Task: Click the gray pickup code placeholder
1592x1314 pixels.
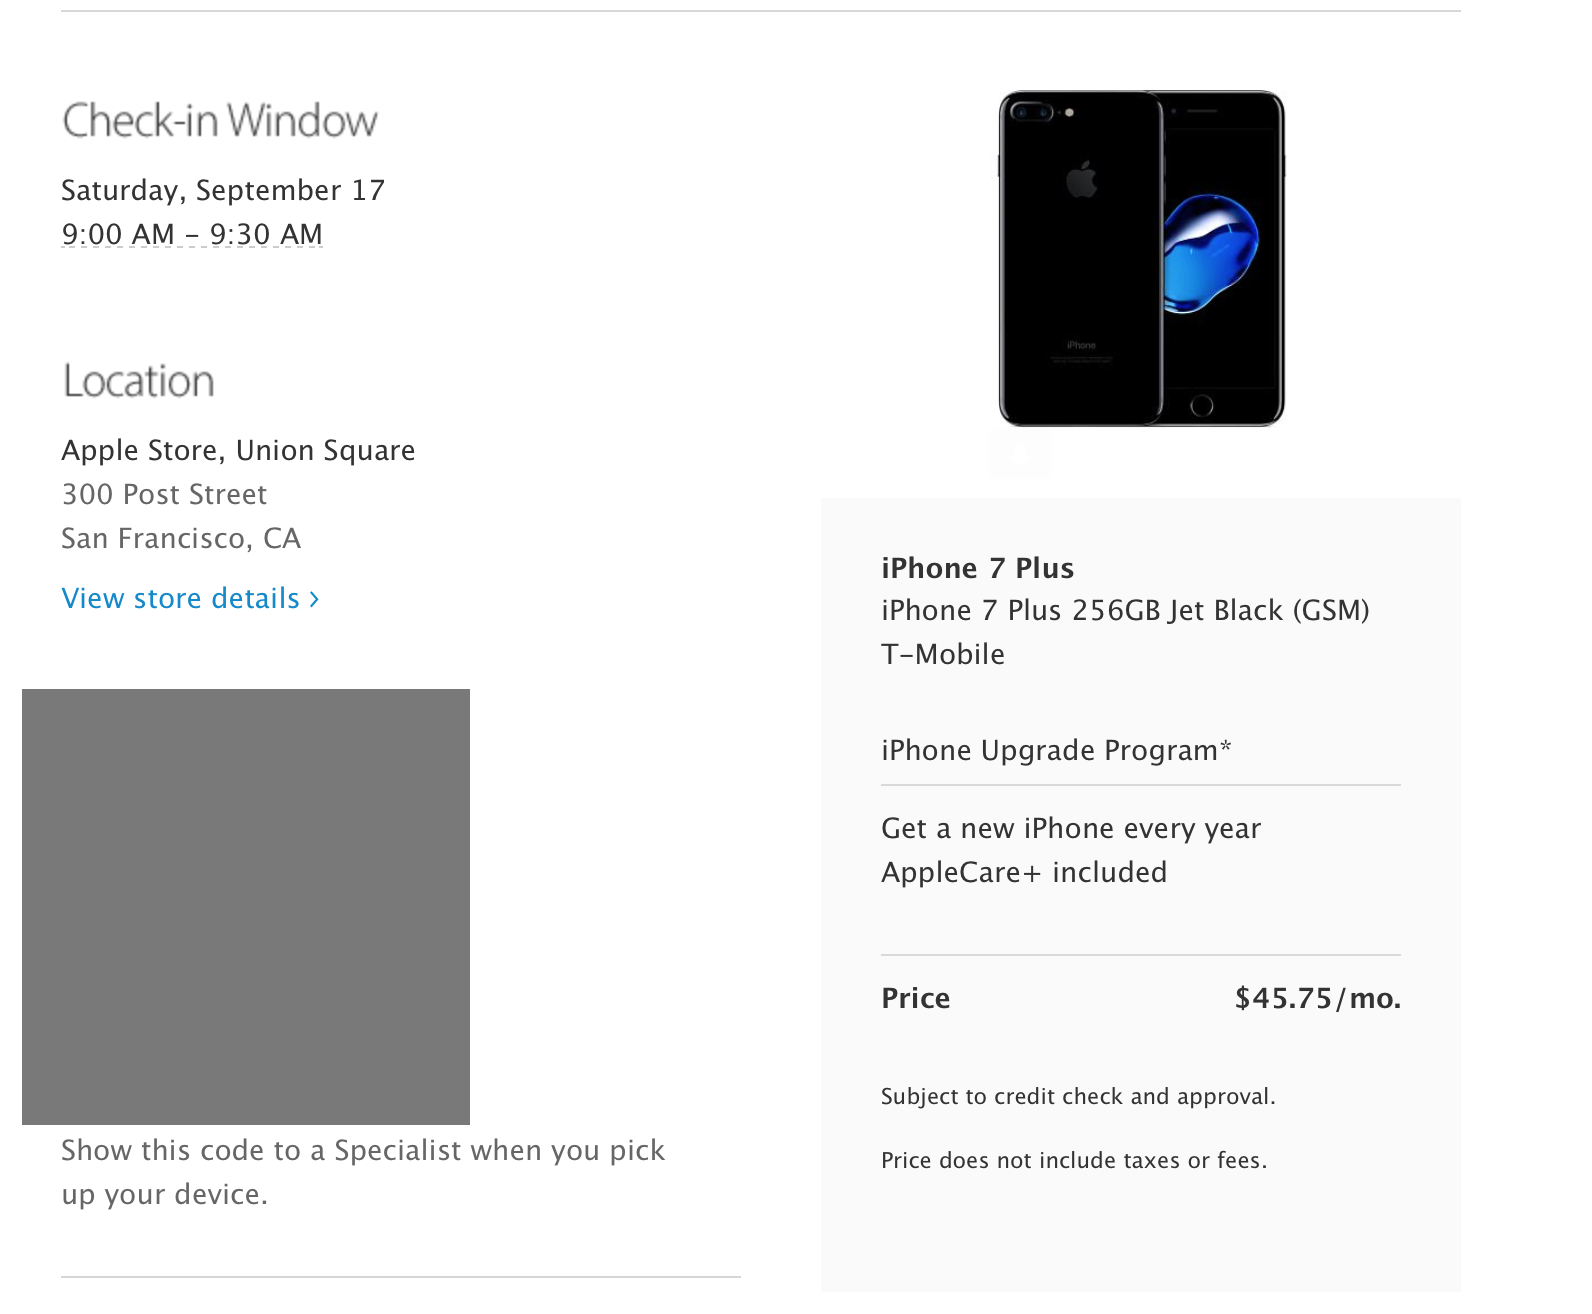Action: click(246, 906)
